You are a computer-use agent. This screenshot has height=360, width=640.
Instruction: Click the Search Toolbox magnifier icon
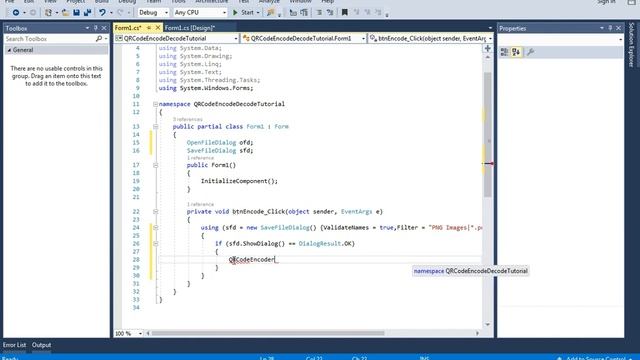(99, 39)
